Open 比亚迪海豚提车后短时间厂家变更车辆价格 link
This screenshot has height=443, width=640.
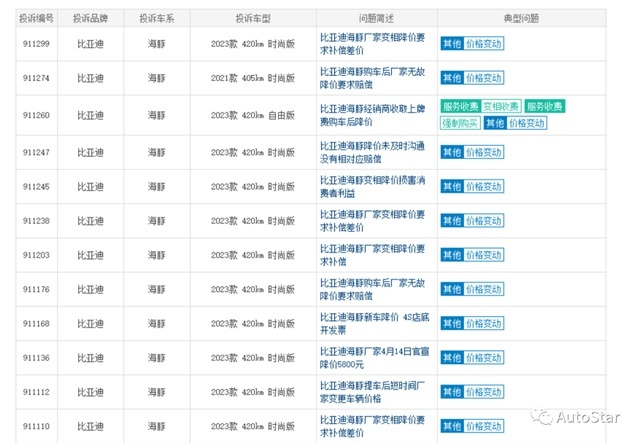coord(372,392)
